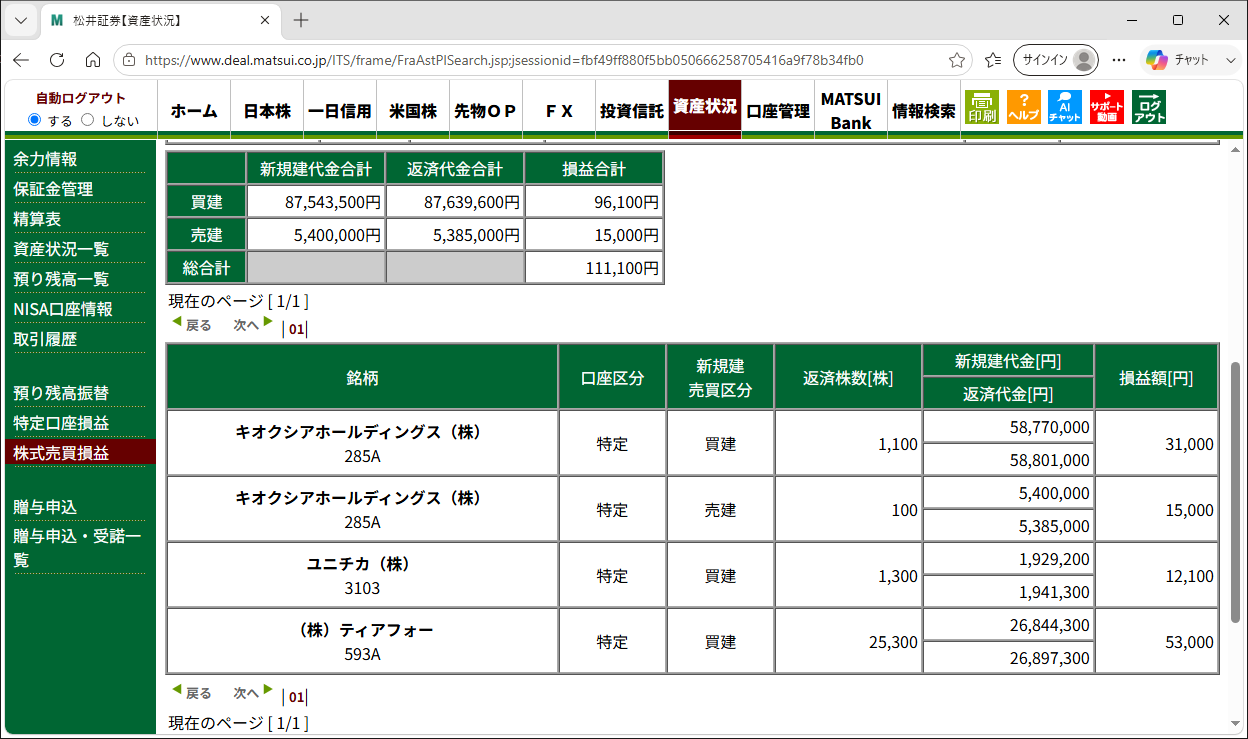Click the 損益額[円] column header
The image size is (1248, 739).
pos(1156,377)
